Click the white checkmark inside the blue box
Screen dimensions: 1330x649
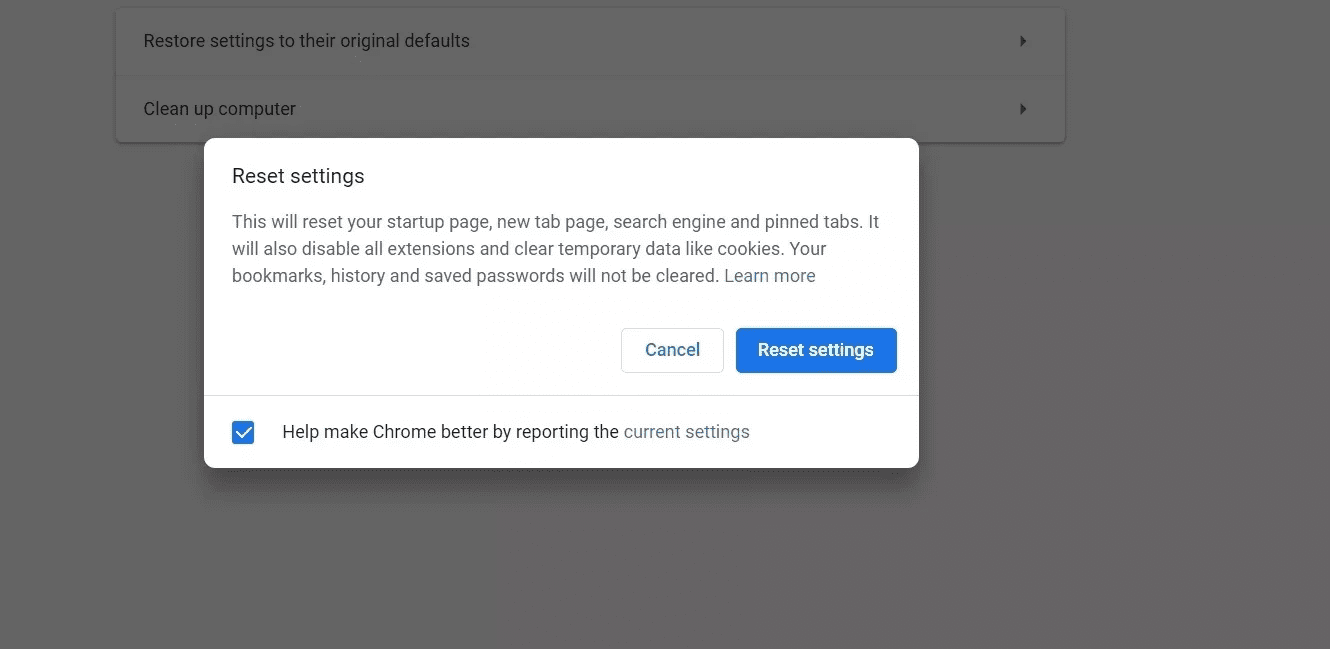coord(243,432)
